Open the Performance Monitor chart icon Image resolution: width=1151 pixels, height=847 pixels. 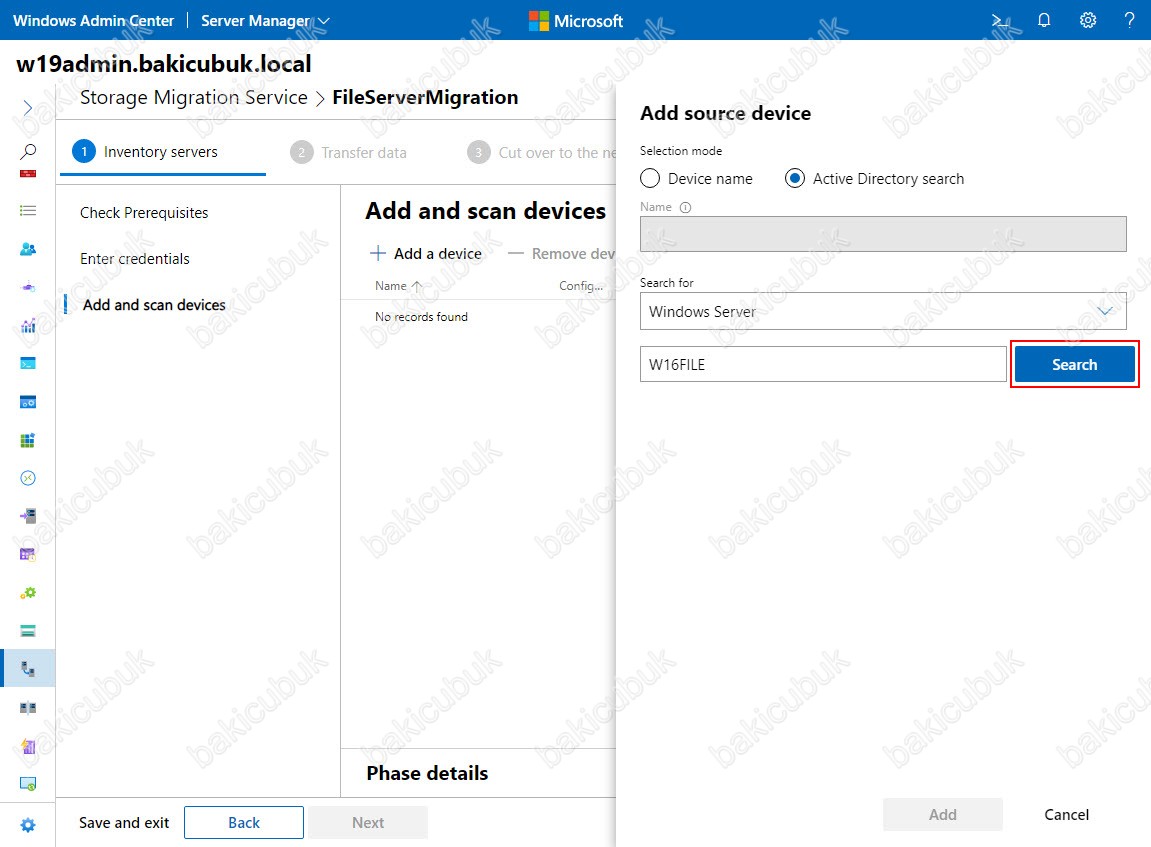28,325
